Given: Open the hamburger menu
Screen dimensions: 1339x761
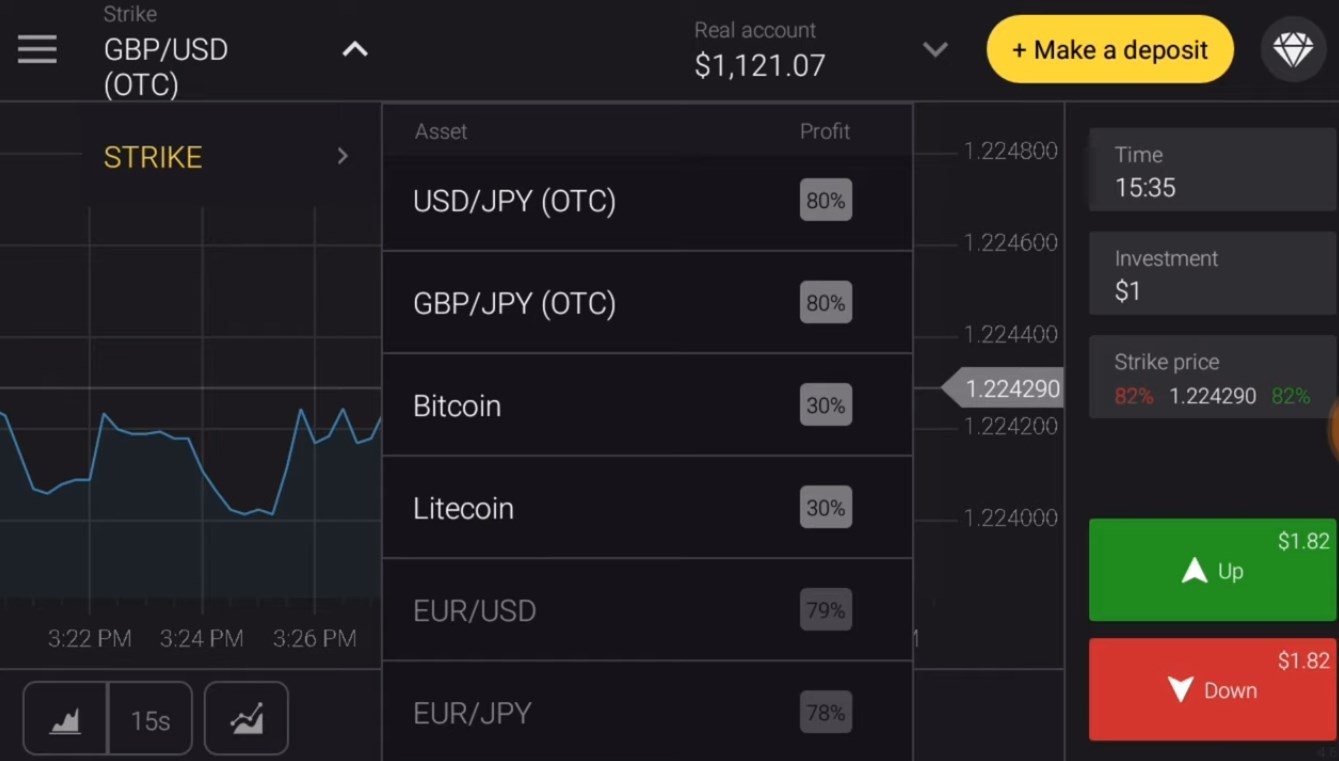Looking at the screenshot, I should pos(37,49).
